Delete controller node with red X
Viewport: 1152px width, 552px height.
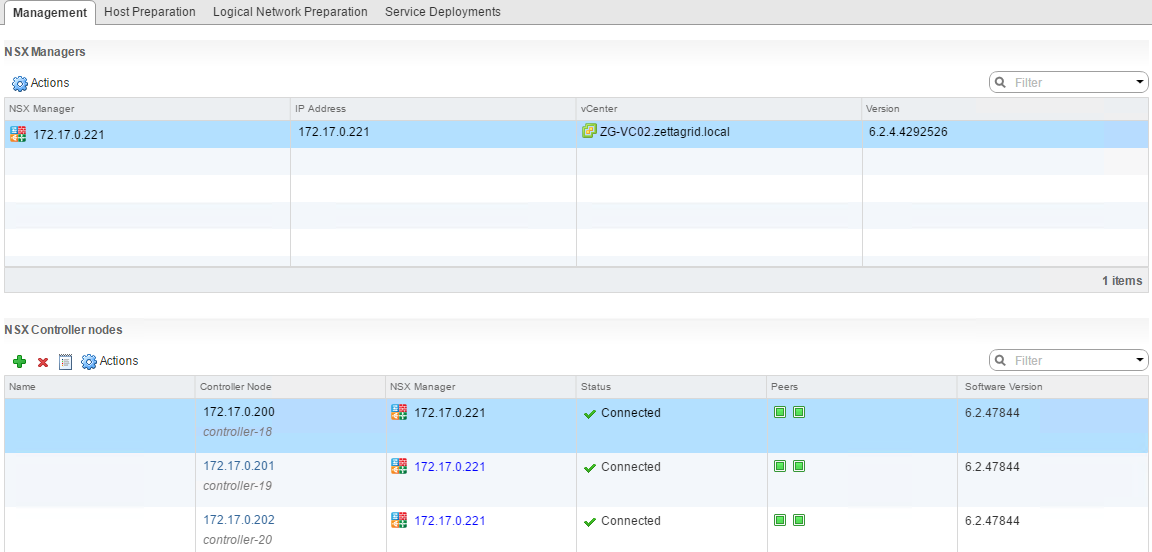tap(43, 362)
